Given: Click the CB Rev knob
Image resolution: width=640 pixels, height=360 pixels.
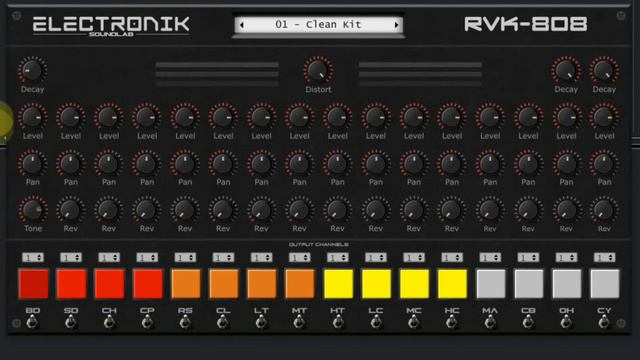Looking at the screenshot, I should point(528,210).
